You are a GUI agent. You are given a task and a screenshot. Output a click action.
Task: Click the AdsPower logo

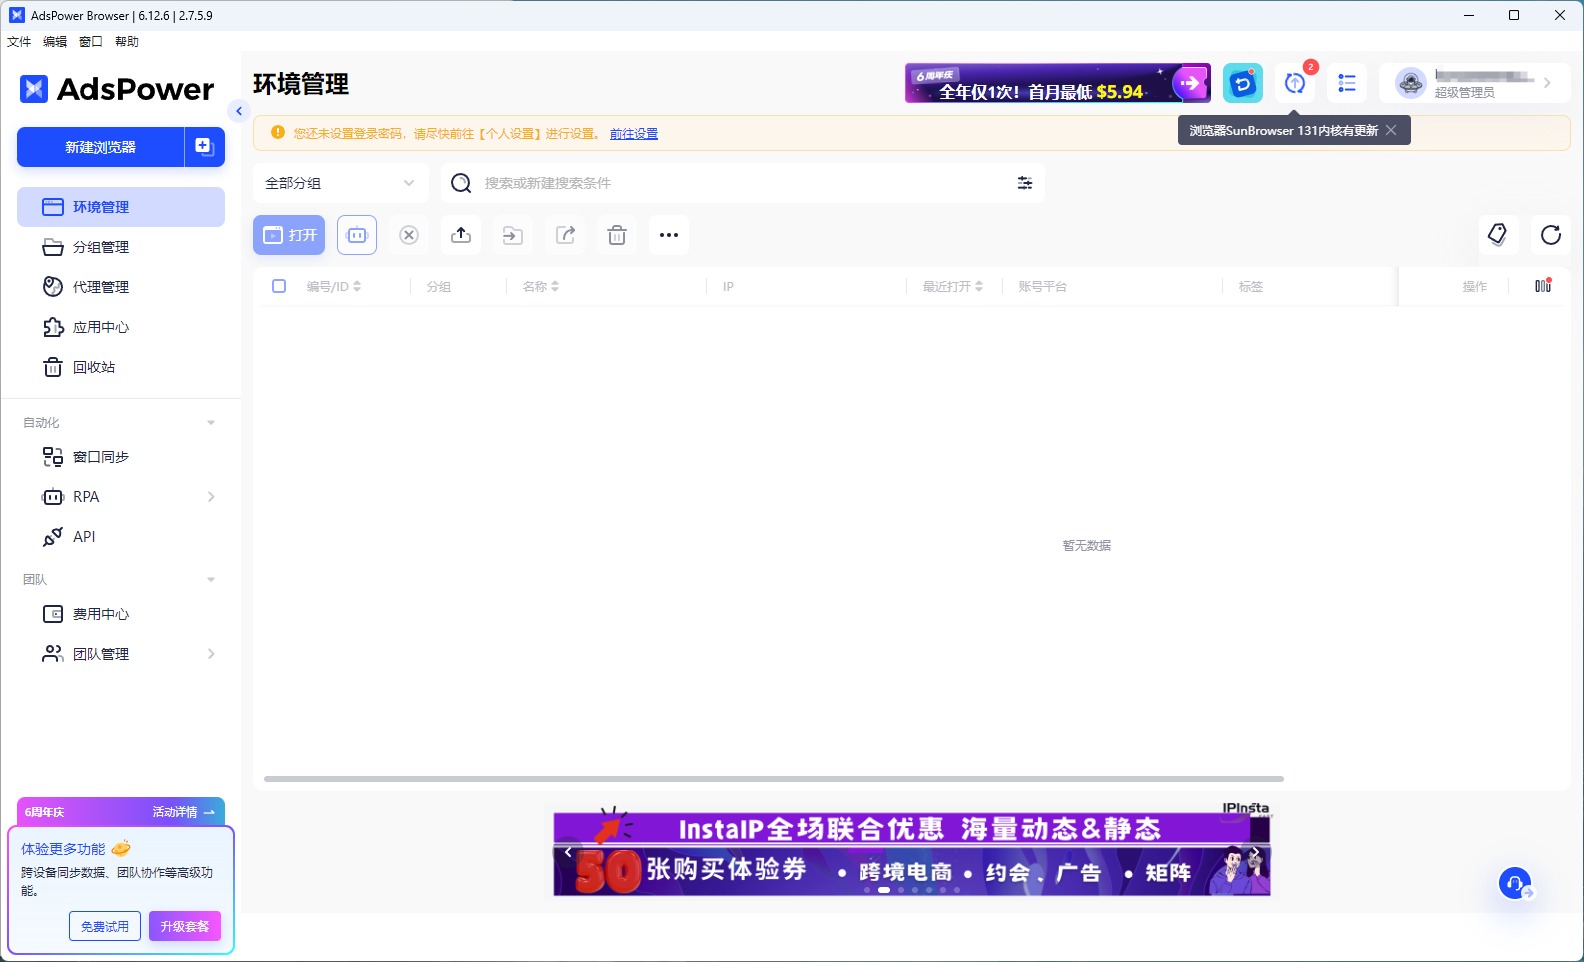pos(117,89)
